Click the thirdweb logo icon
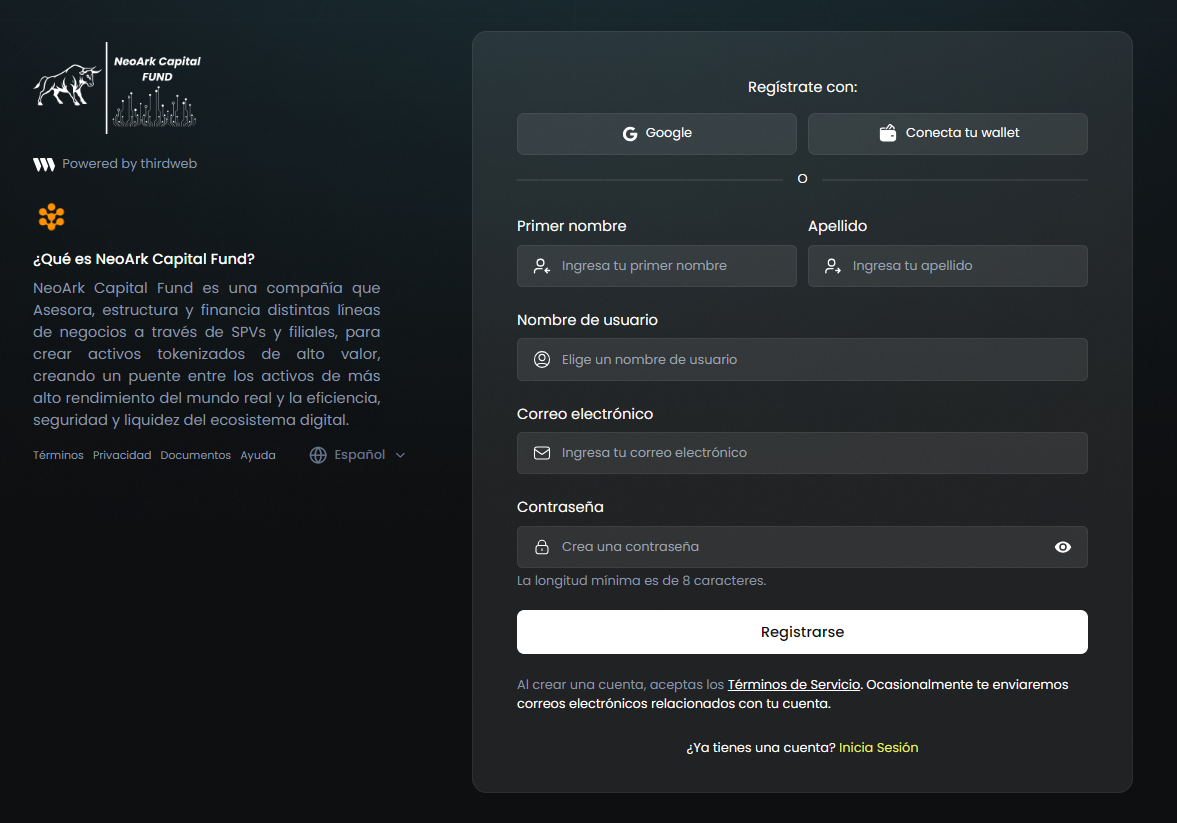Screen dimensions: 1177x823 pyautogui.click(x=44, y=164)
